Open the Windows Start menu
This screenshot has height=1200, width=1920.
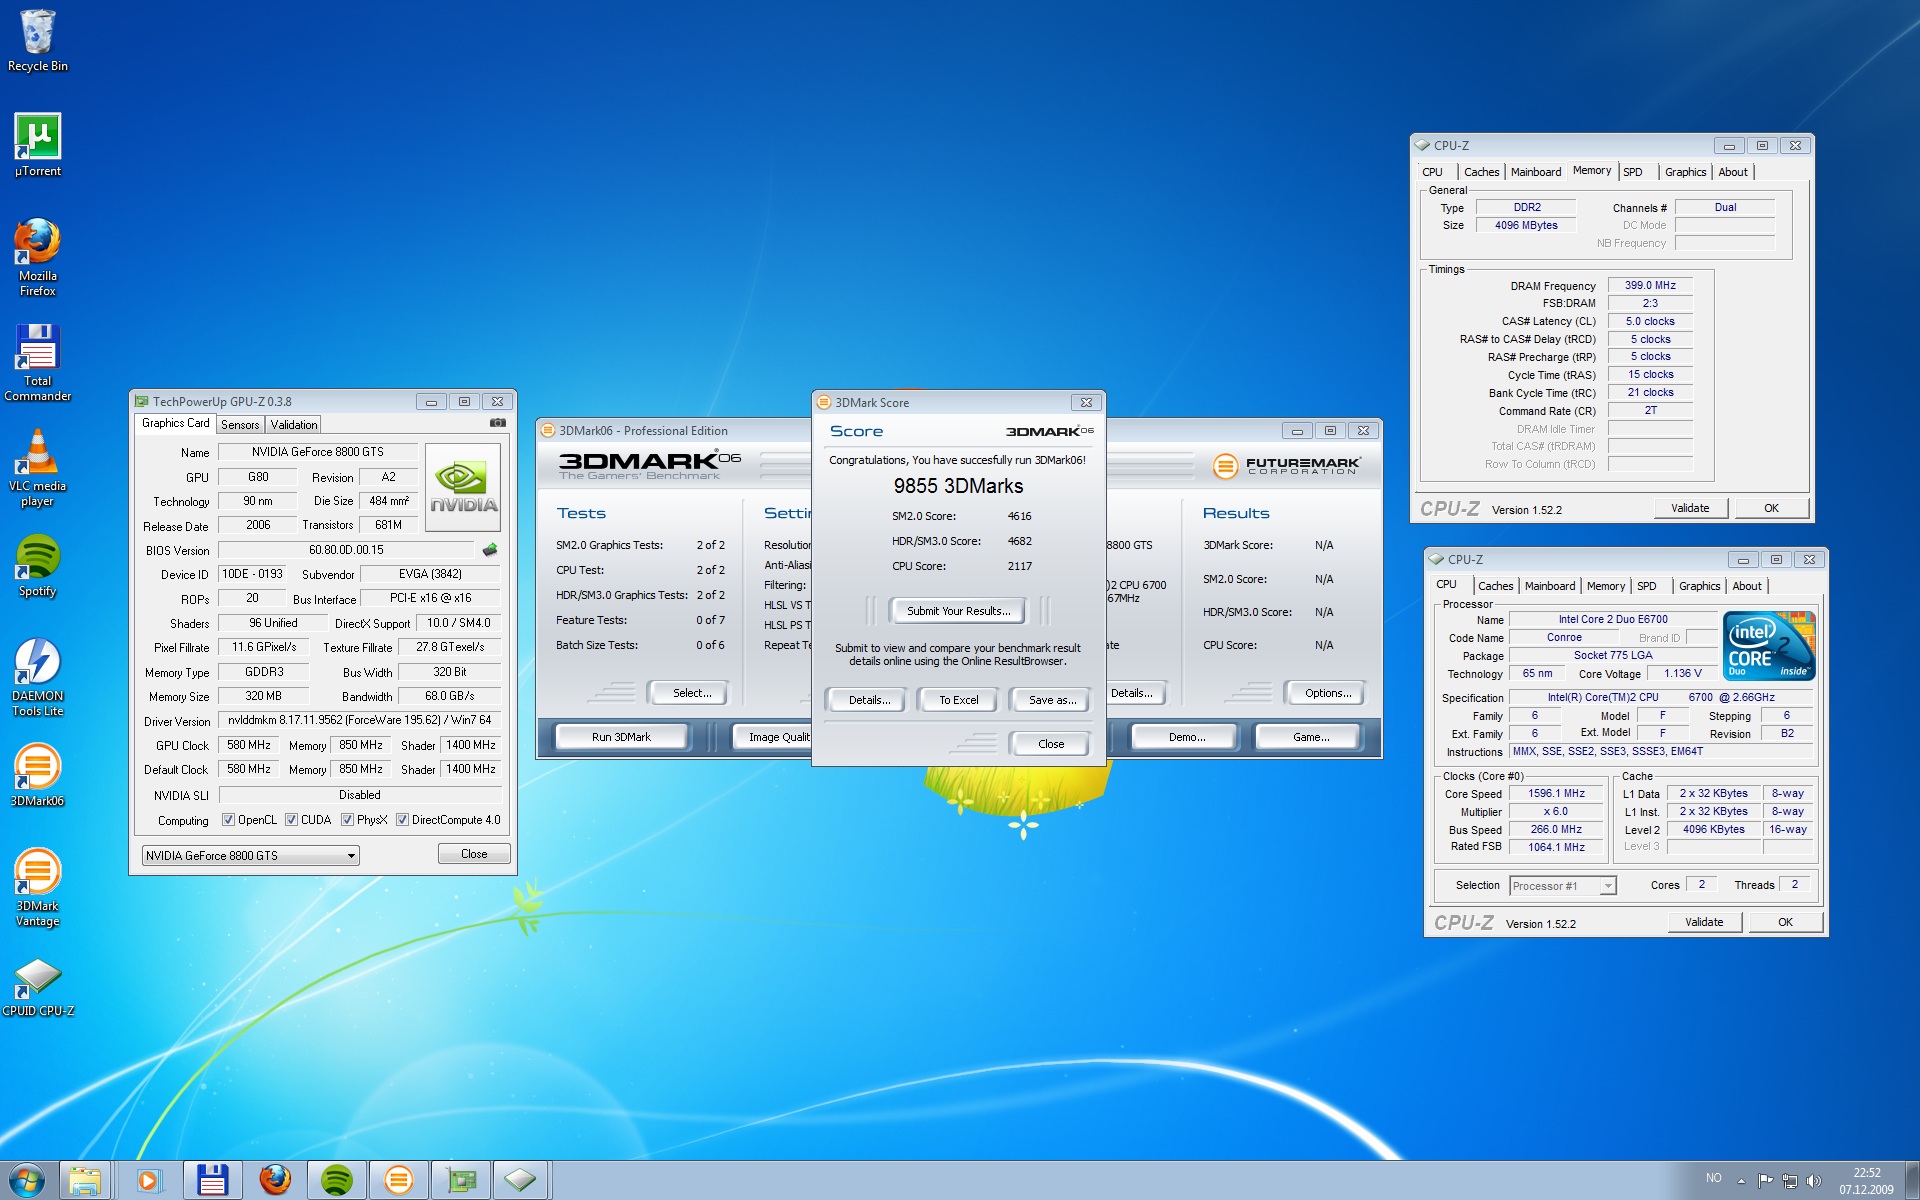(27, 1180)
